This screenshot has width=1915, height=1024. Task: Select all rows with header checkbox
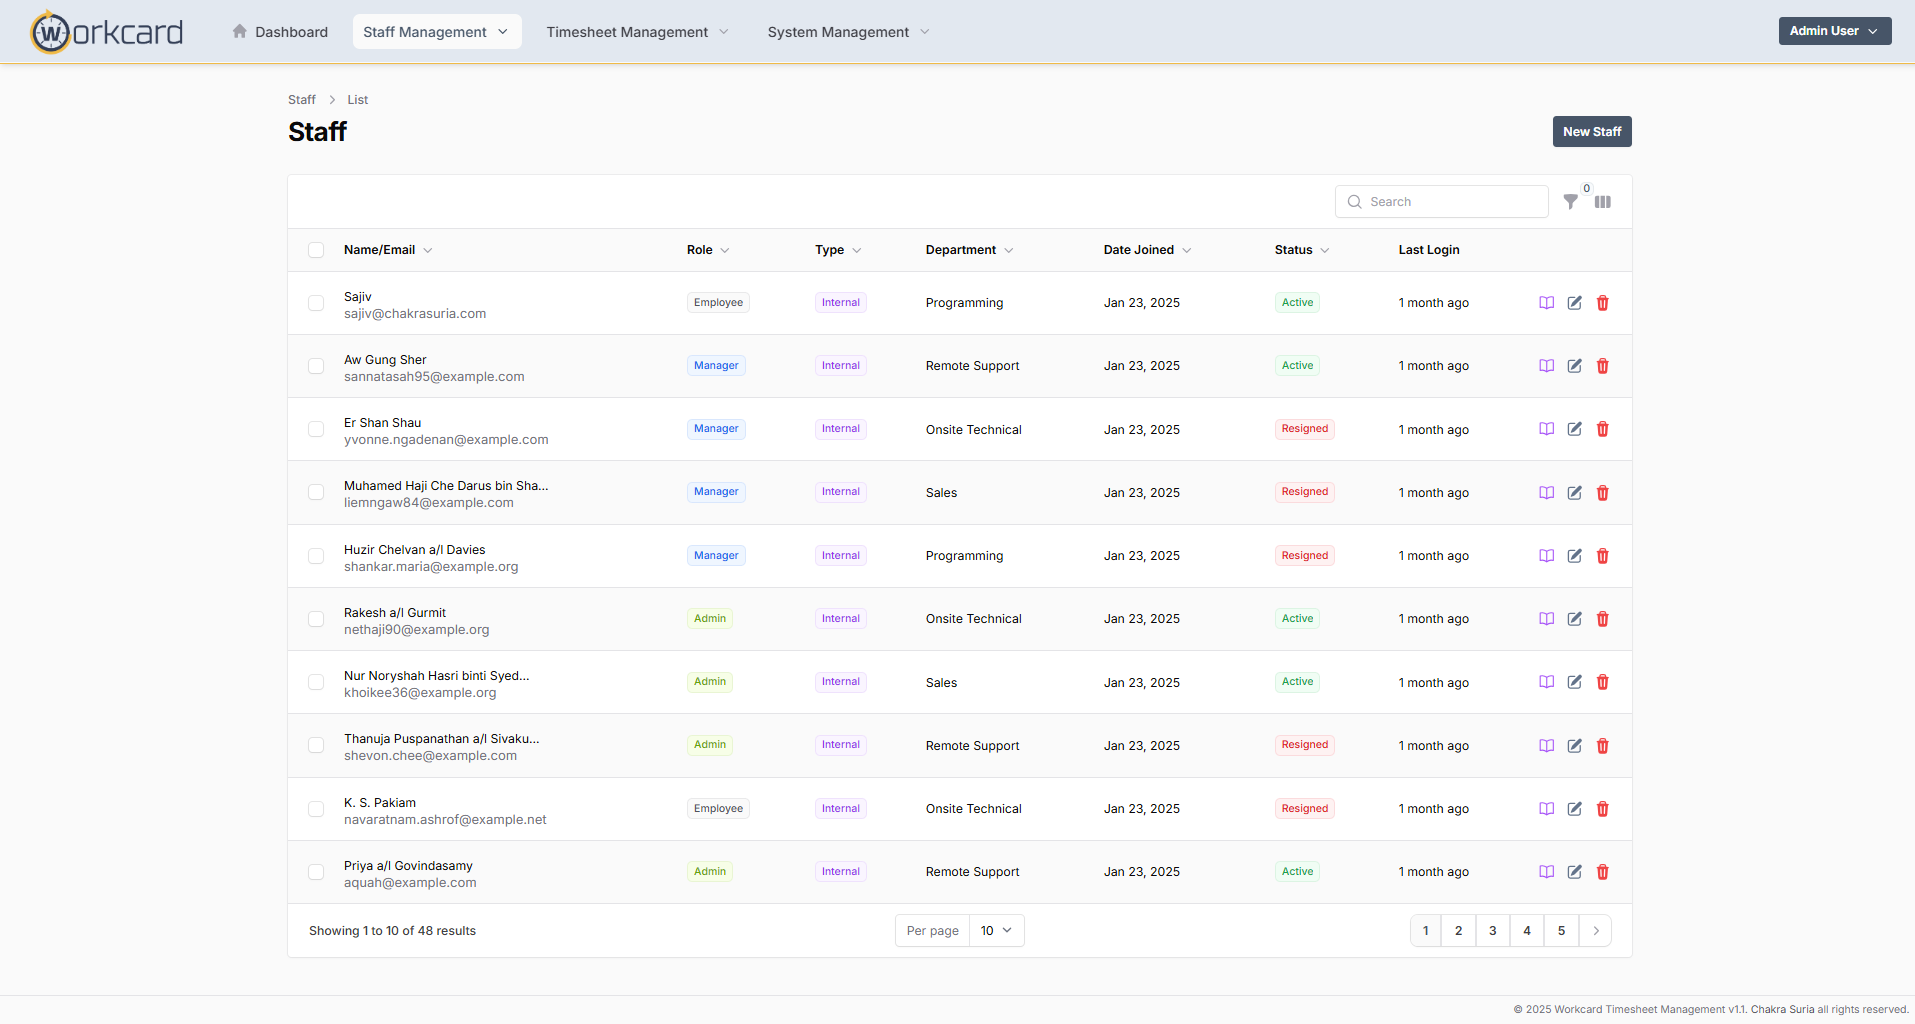click(316, 250)
